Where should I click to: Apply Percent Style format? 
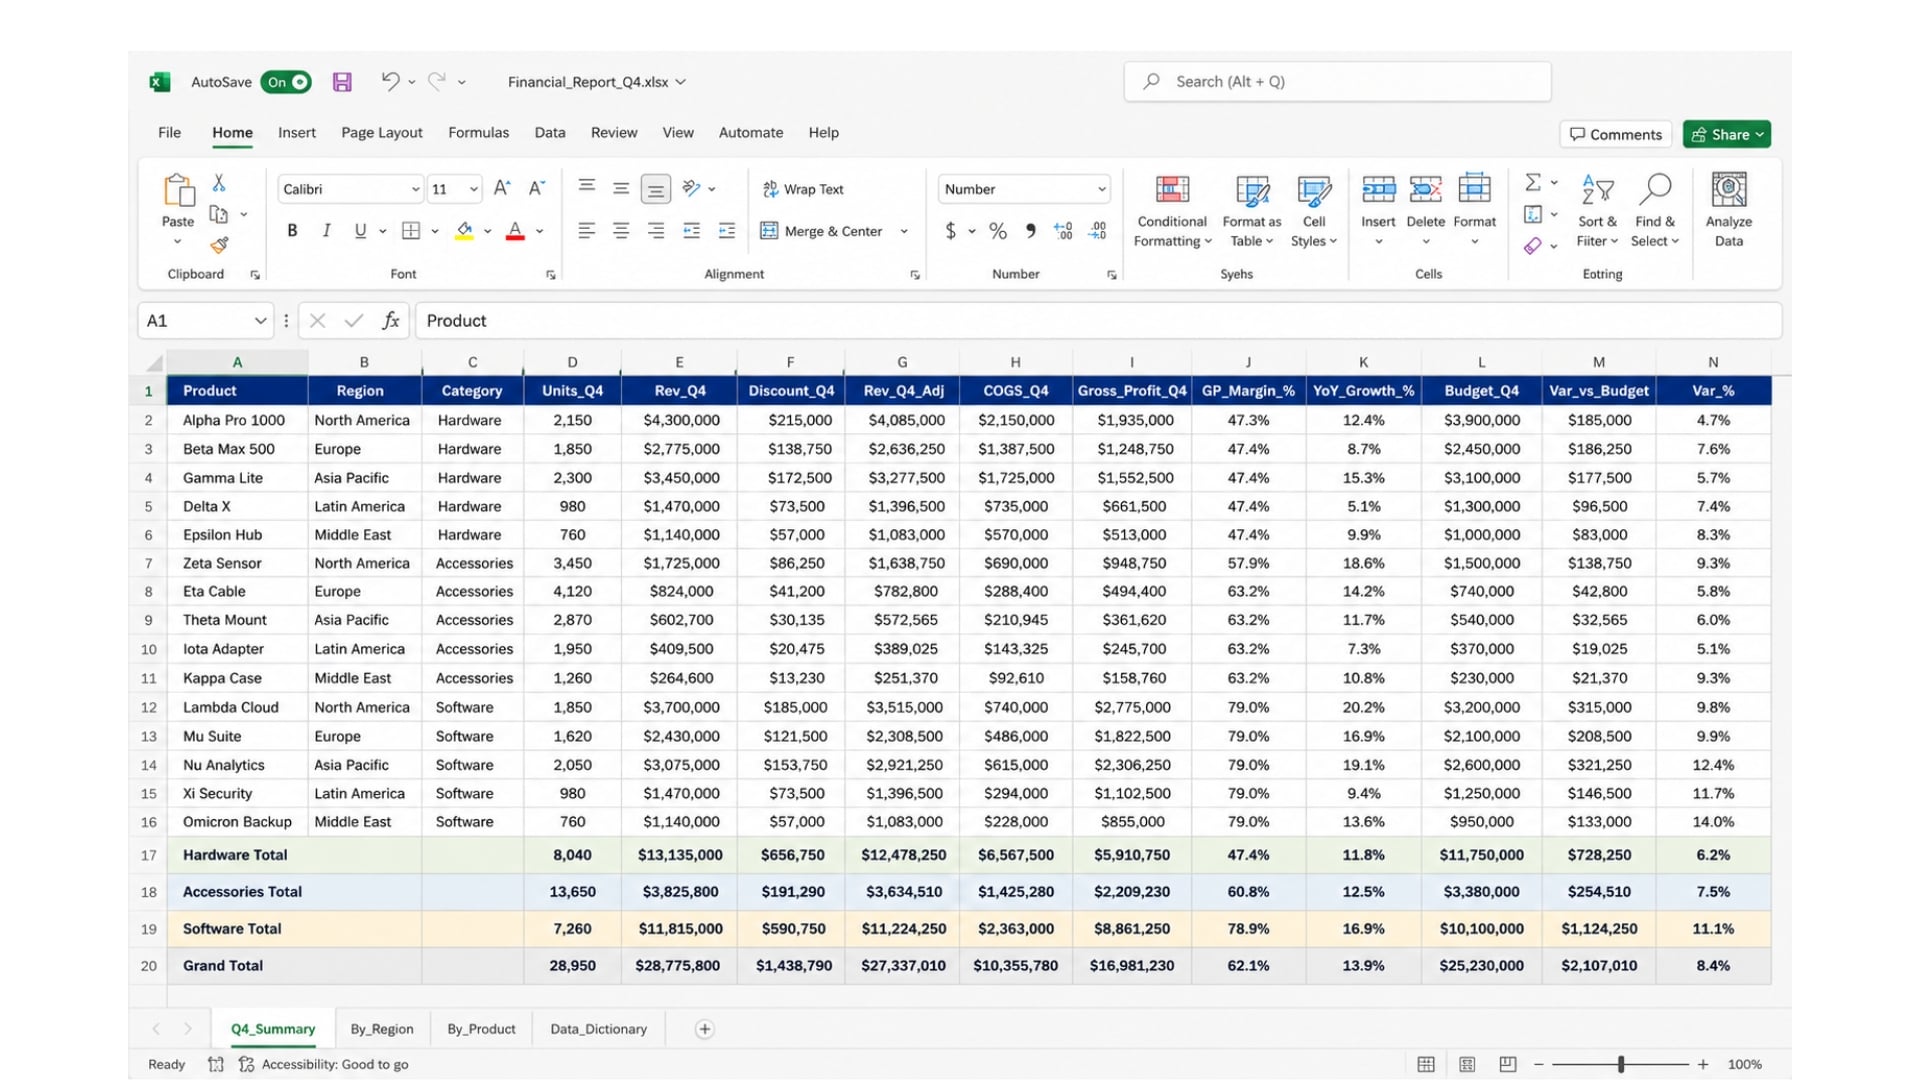tap(998, 231)
